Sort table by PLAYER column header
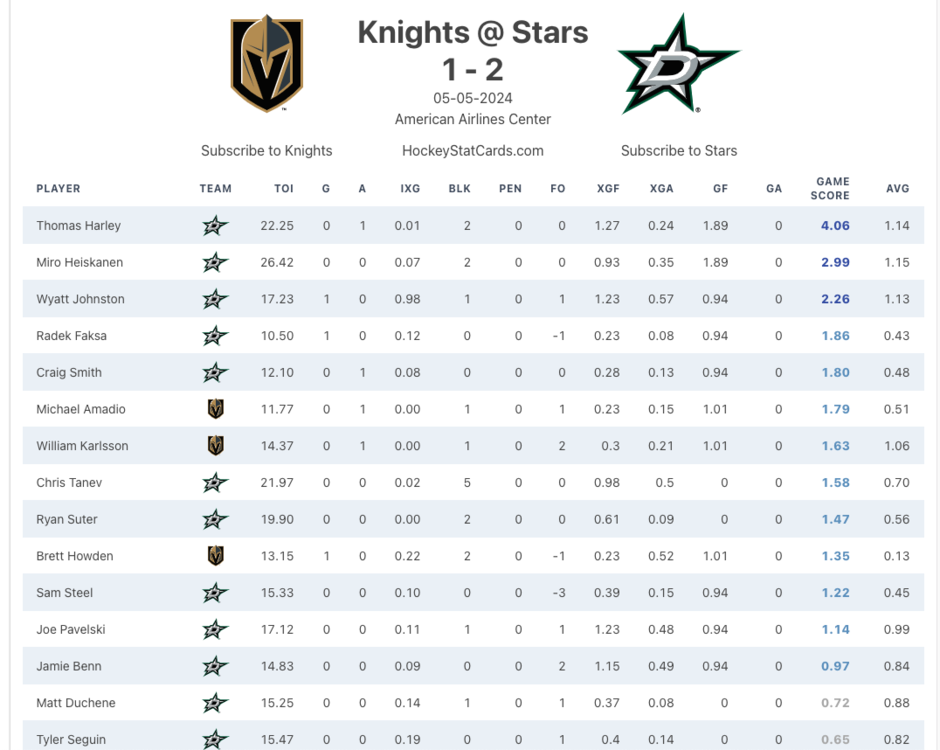 tap(58, 189)
